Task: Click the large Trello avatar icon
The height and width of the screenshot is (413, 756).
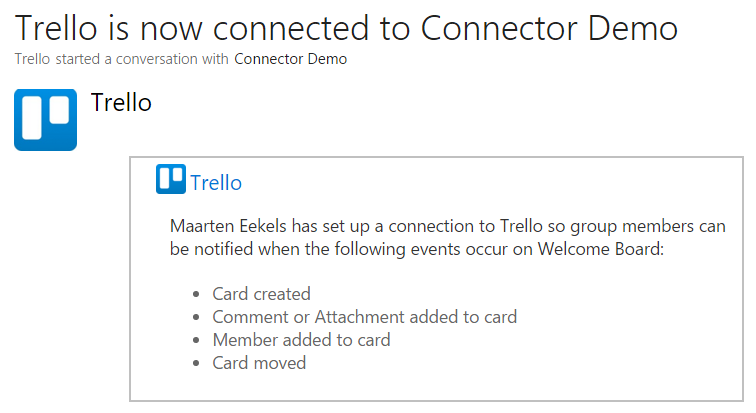Action: point(45,120)
